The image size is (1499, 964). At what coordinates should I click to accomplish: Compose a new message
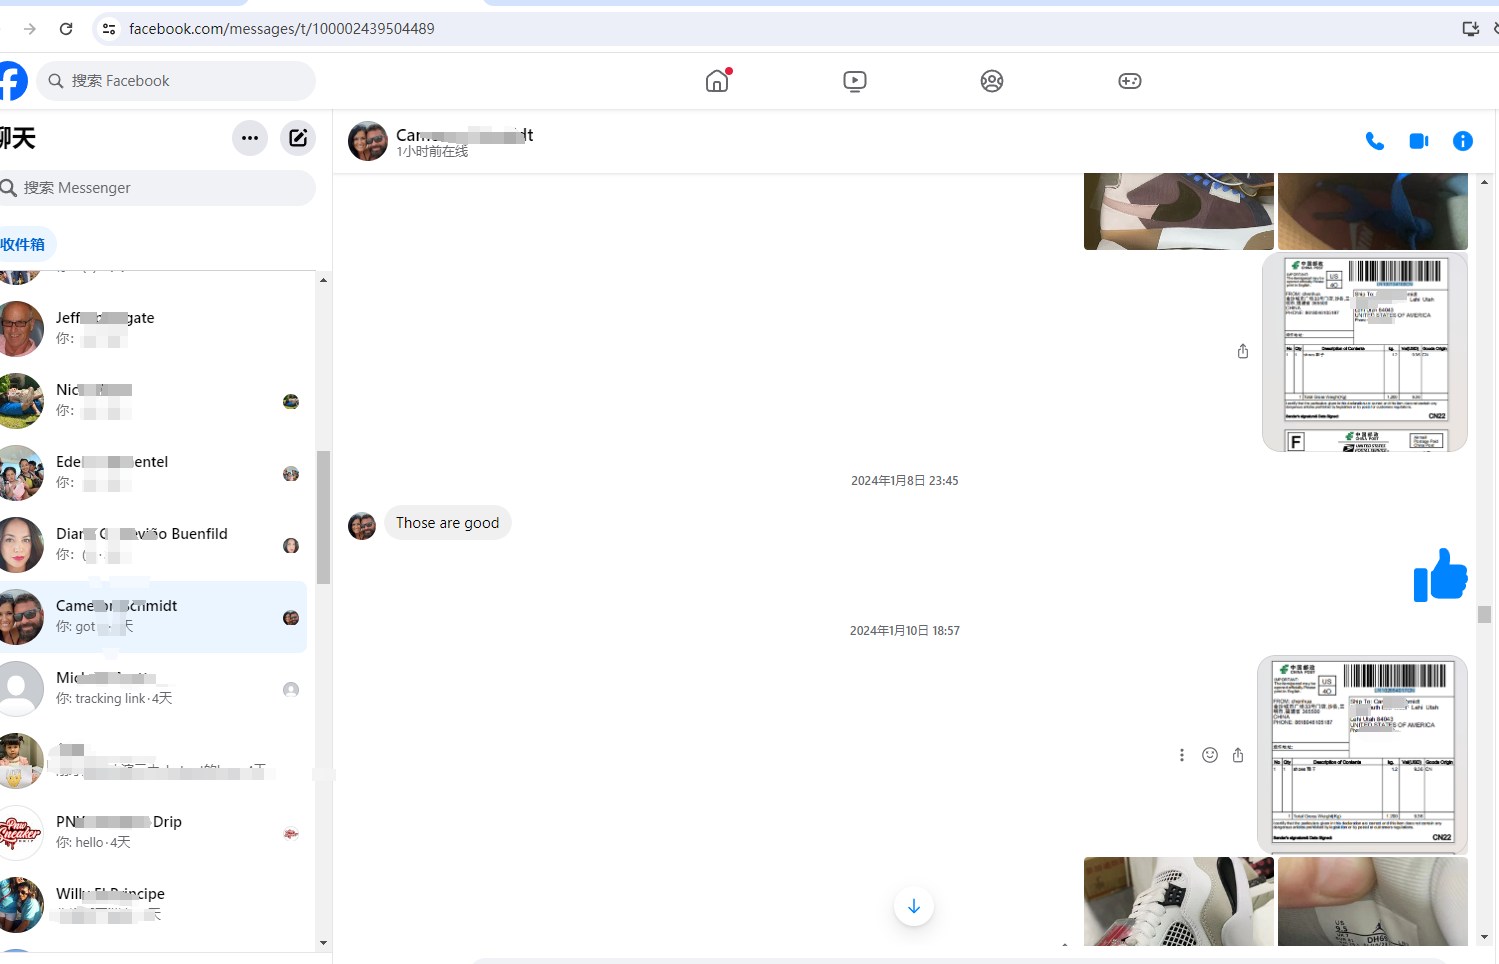point(298,138)
